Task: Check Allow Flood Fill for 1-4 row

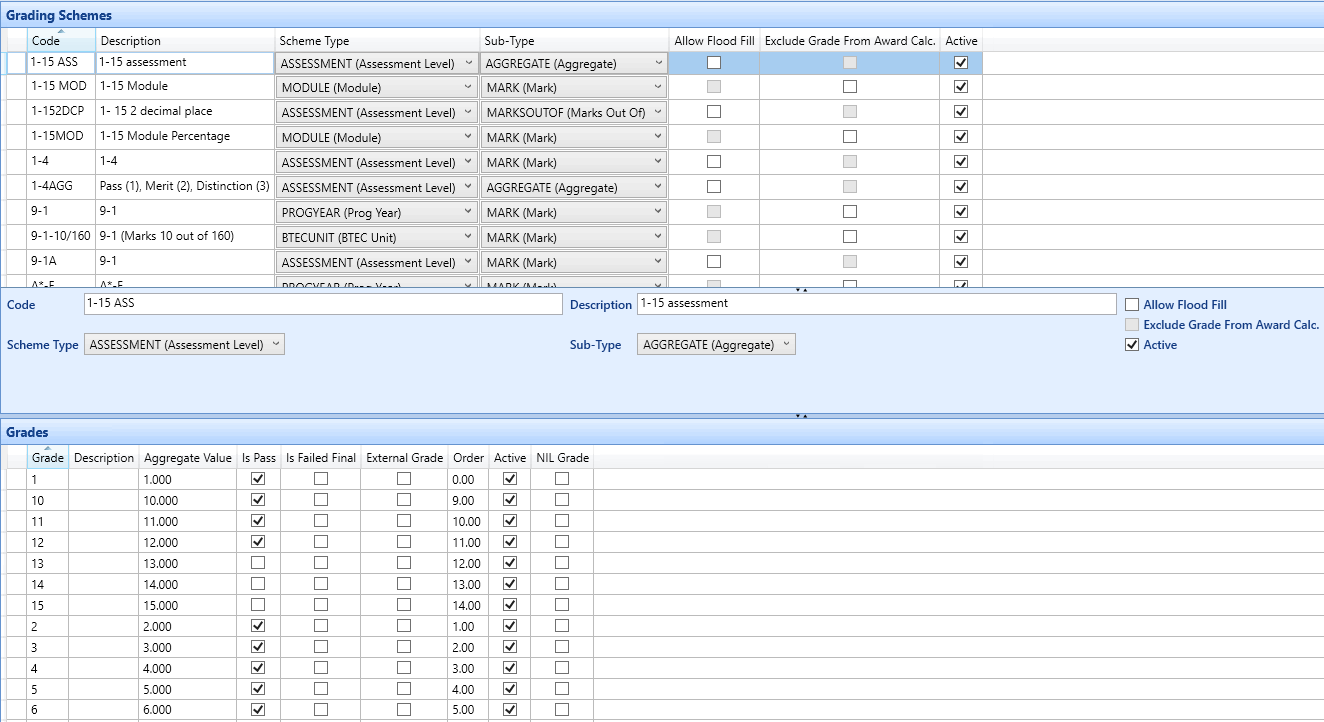Action: pyautogui.click(x=714, y=162)
